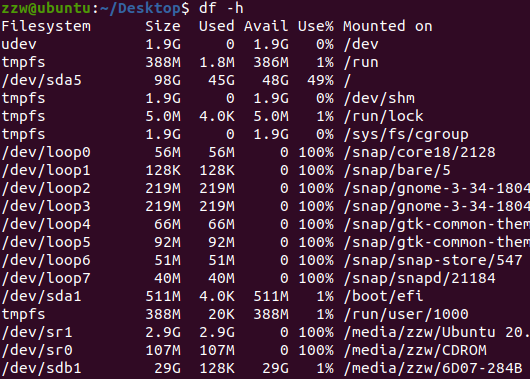Click the '/dev/loop2' filesystem entry
Viewport: 530px width, 379px height.
pos(46,188)
